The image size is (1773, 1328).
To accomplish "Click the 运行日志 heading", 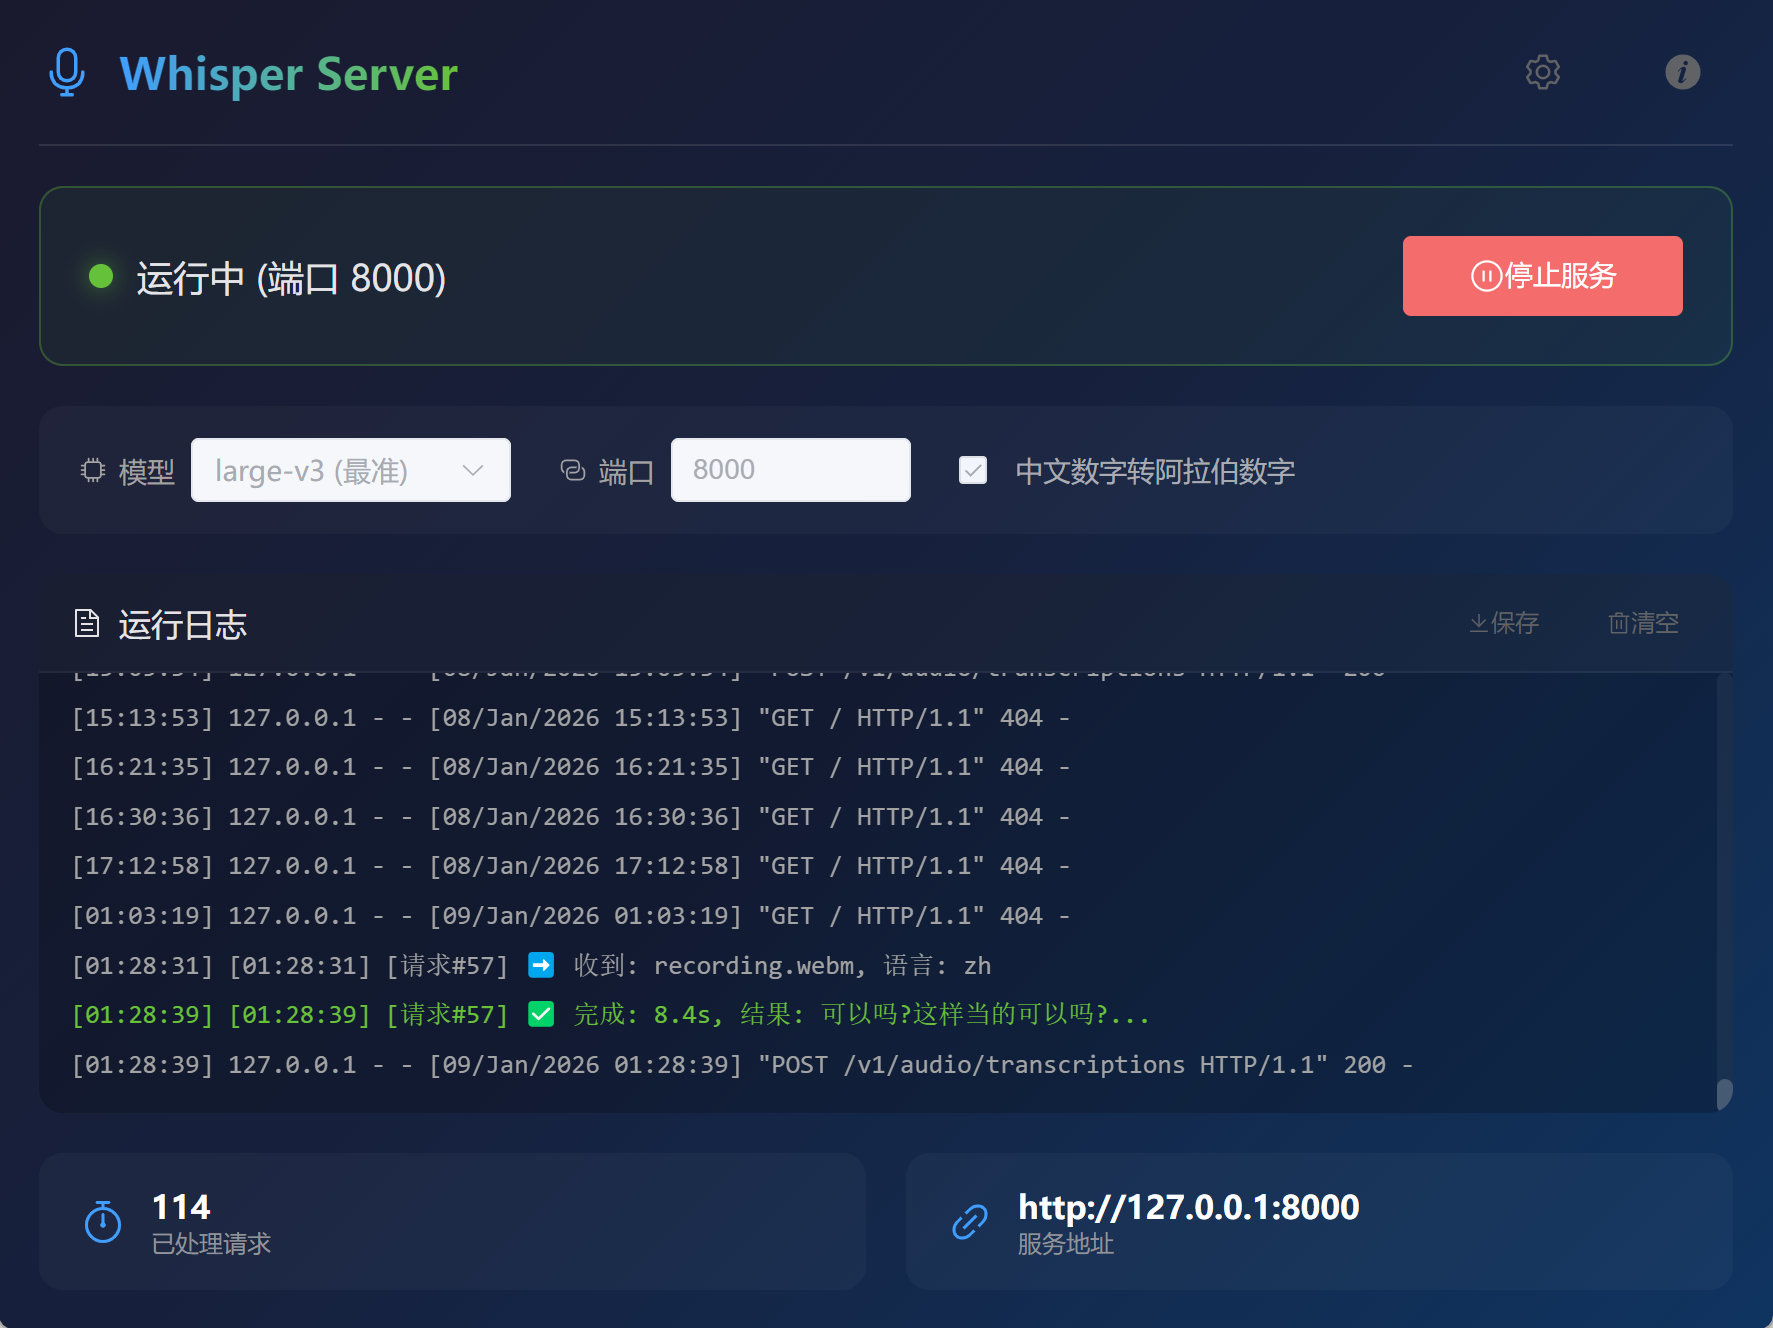I will [x=182, y=625].
